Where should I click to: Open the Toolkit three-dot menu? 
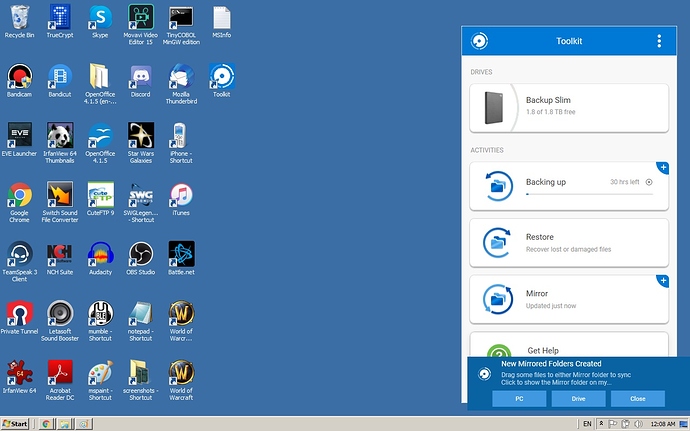pyautogui.click(x=659, y=41)
